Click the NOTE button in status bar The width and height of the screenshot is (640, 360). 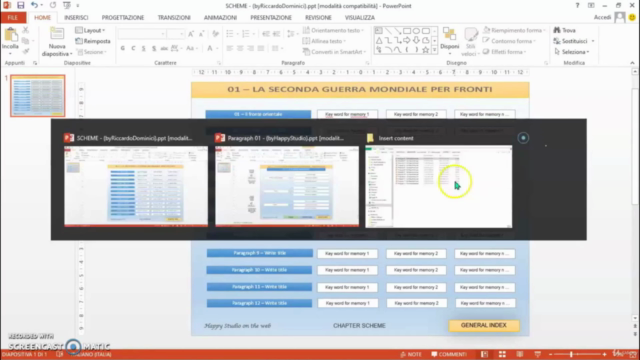tap(411, 354)
